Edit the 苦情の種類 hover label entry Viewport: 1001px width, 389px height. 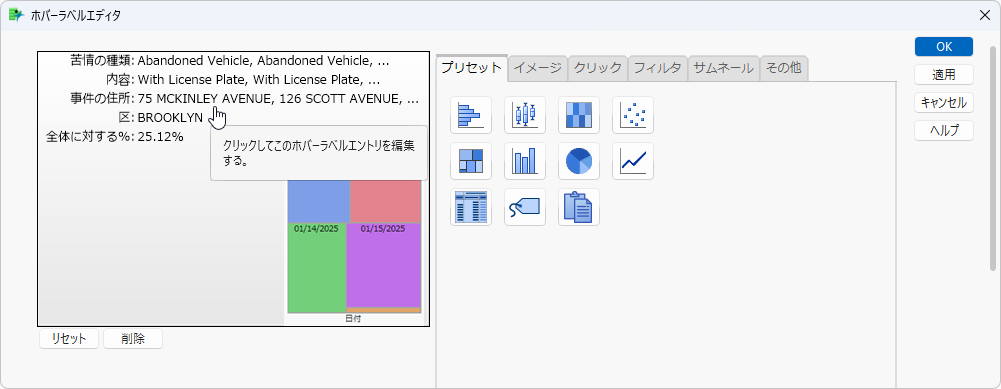point(230,61)
